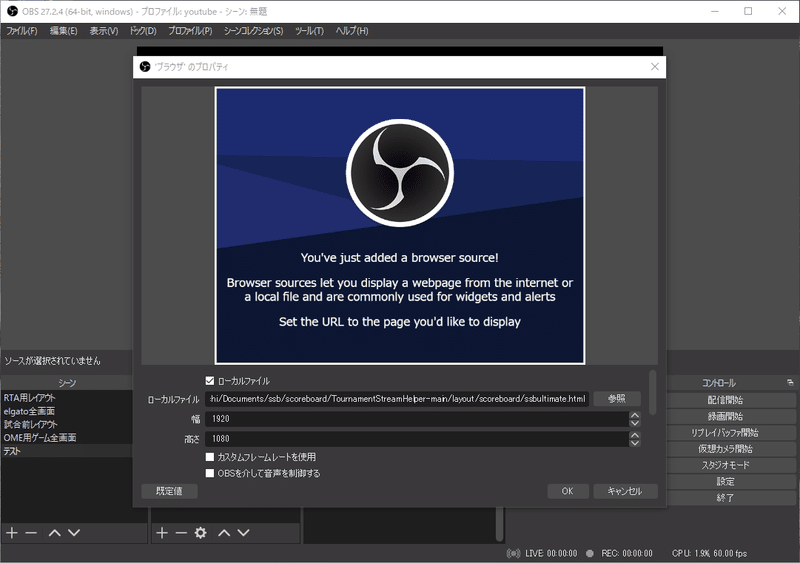Screen dimensions: 800x563
Task: Click 参照 browse button
Action: tap(617, 399)
